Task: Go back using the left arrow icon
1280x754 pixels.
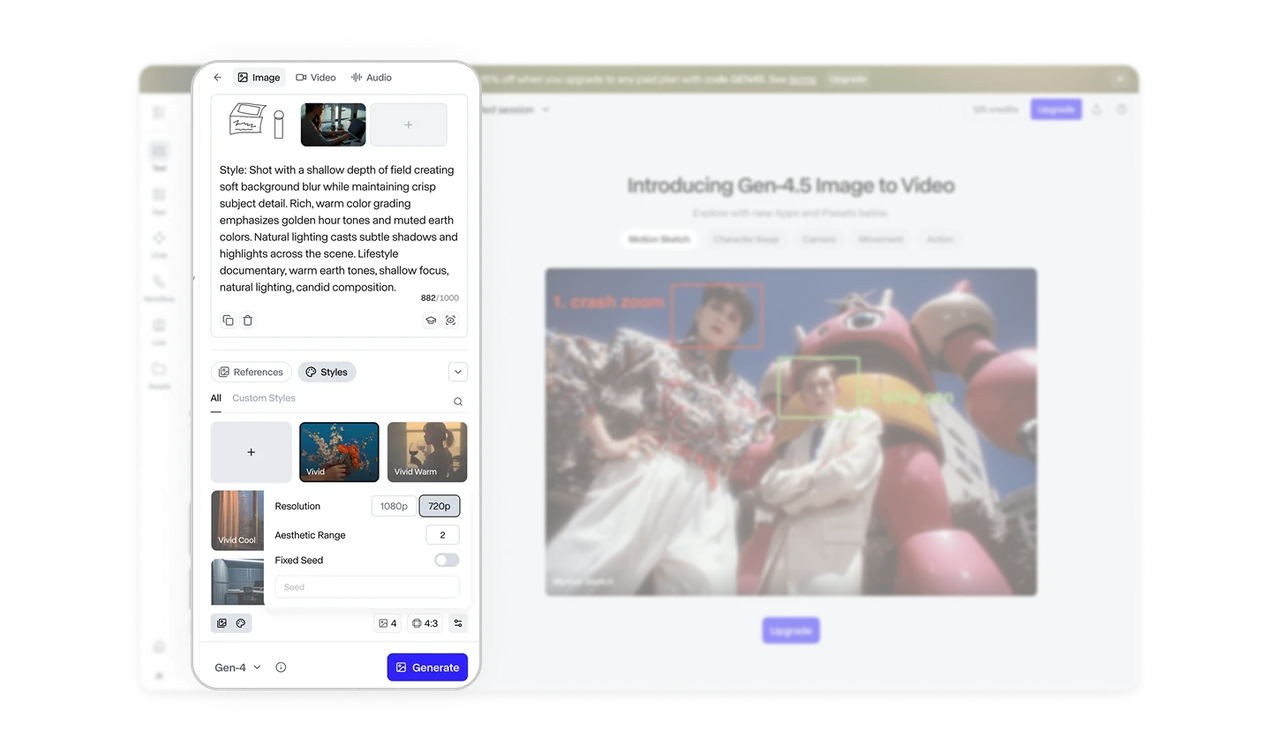Action: click(218, 78)
